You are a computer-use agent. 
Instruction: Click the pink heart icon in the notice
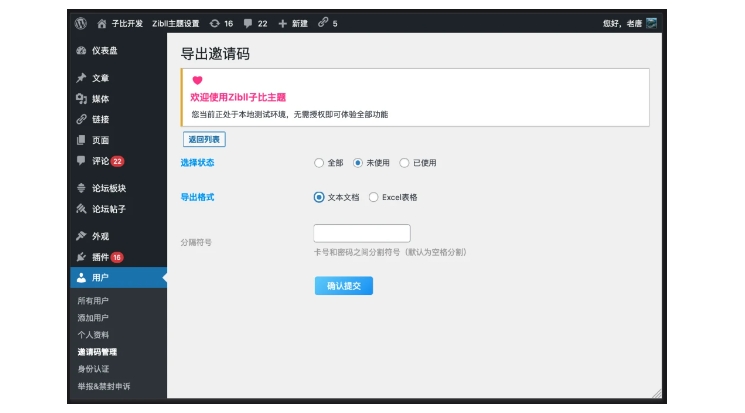click(x=197, y=80)
